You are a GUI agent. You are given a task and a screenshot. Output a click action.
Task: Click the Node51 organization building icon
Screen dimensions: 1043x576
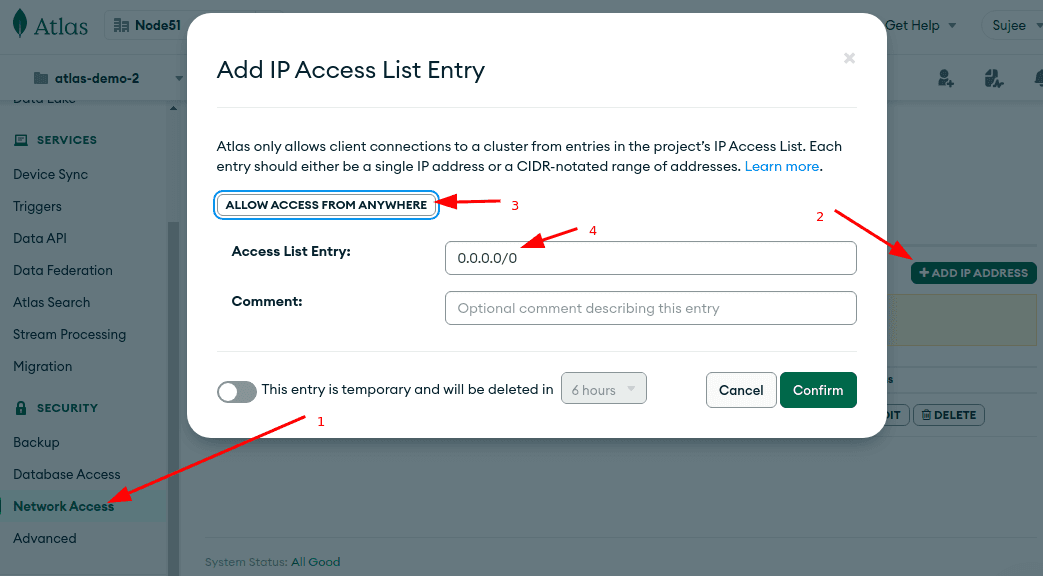(x=122, y=25)
